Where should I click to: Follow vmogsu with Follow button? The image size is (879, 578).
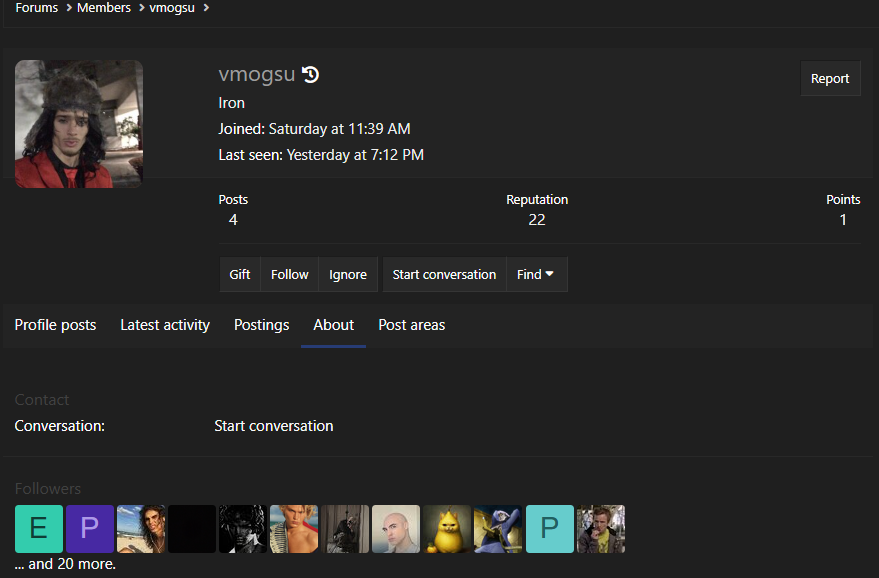pos(289,274)
